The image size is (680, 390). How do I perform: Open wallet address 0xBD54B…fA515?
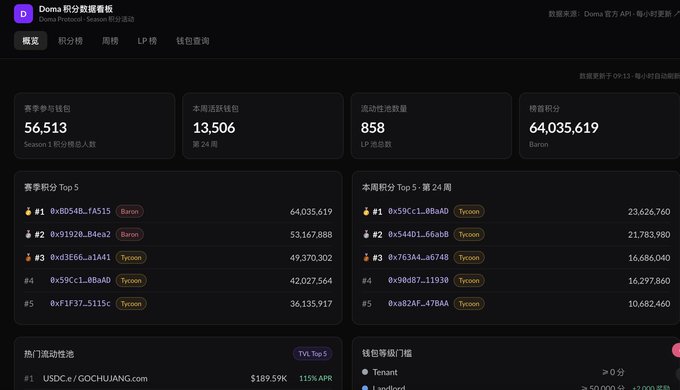click(x=80, y=211)
